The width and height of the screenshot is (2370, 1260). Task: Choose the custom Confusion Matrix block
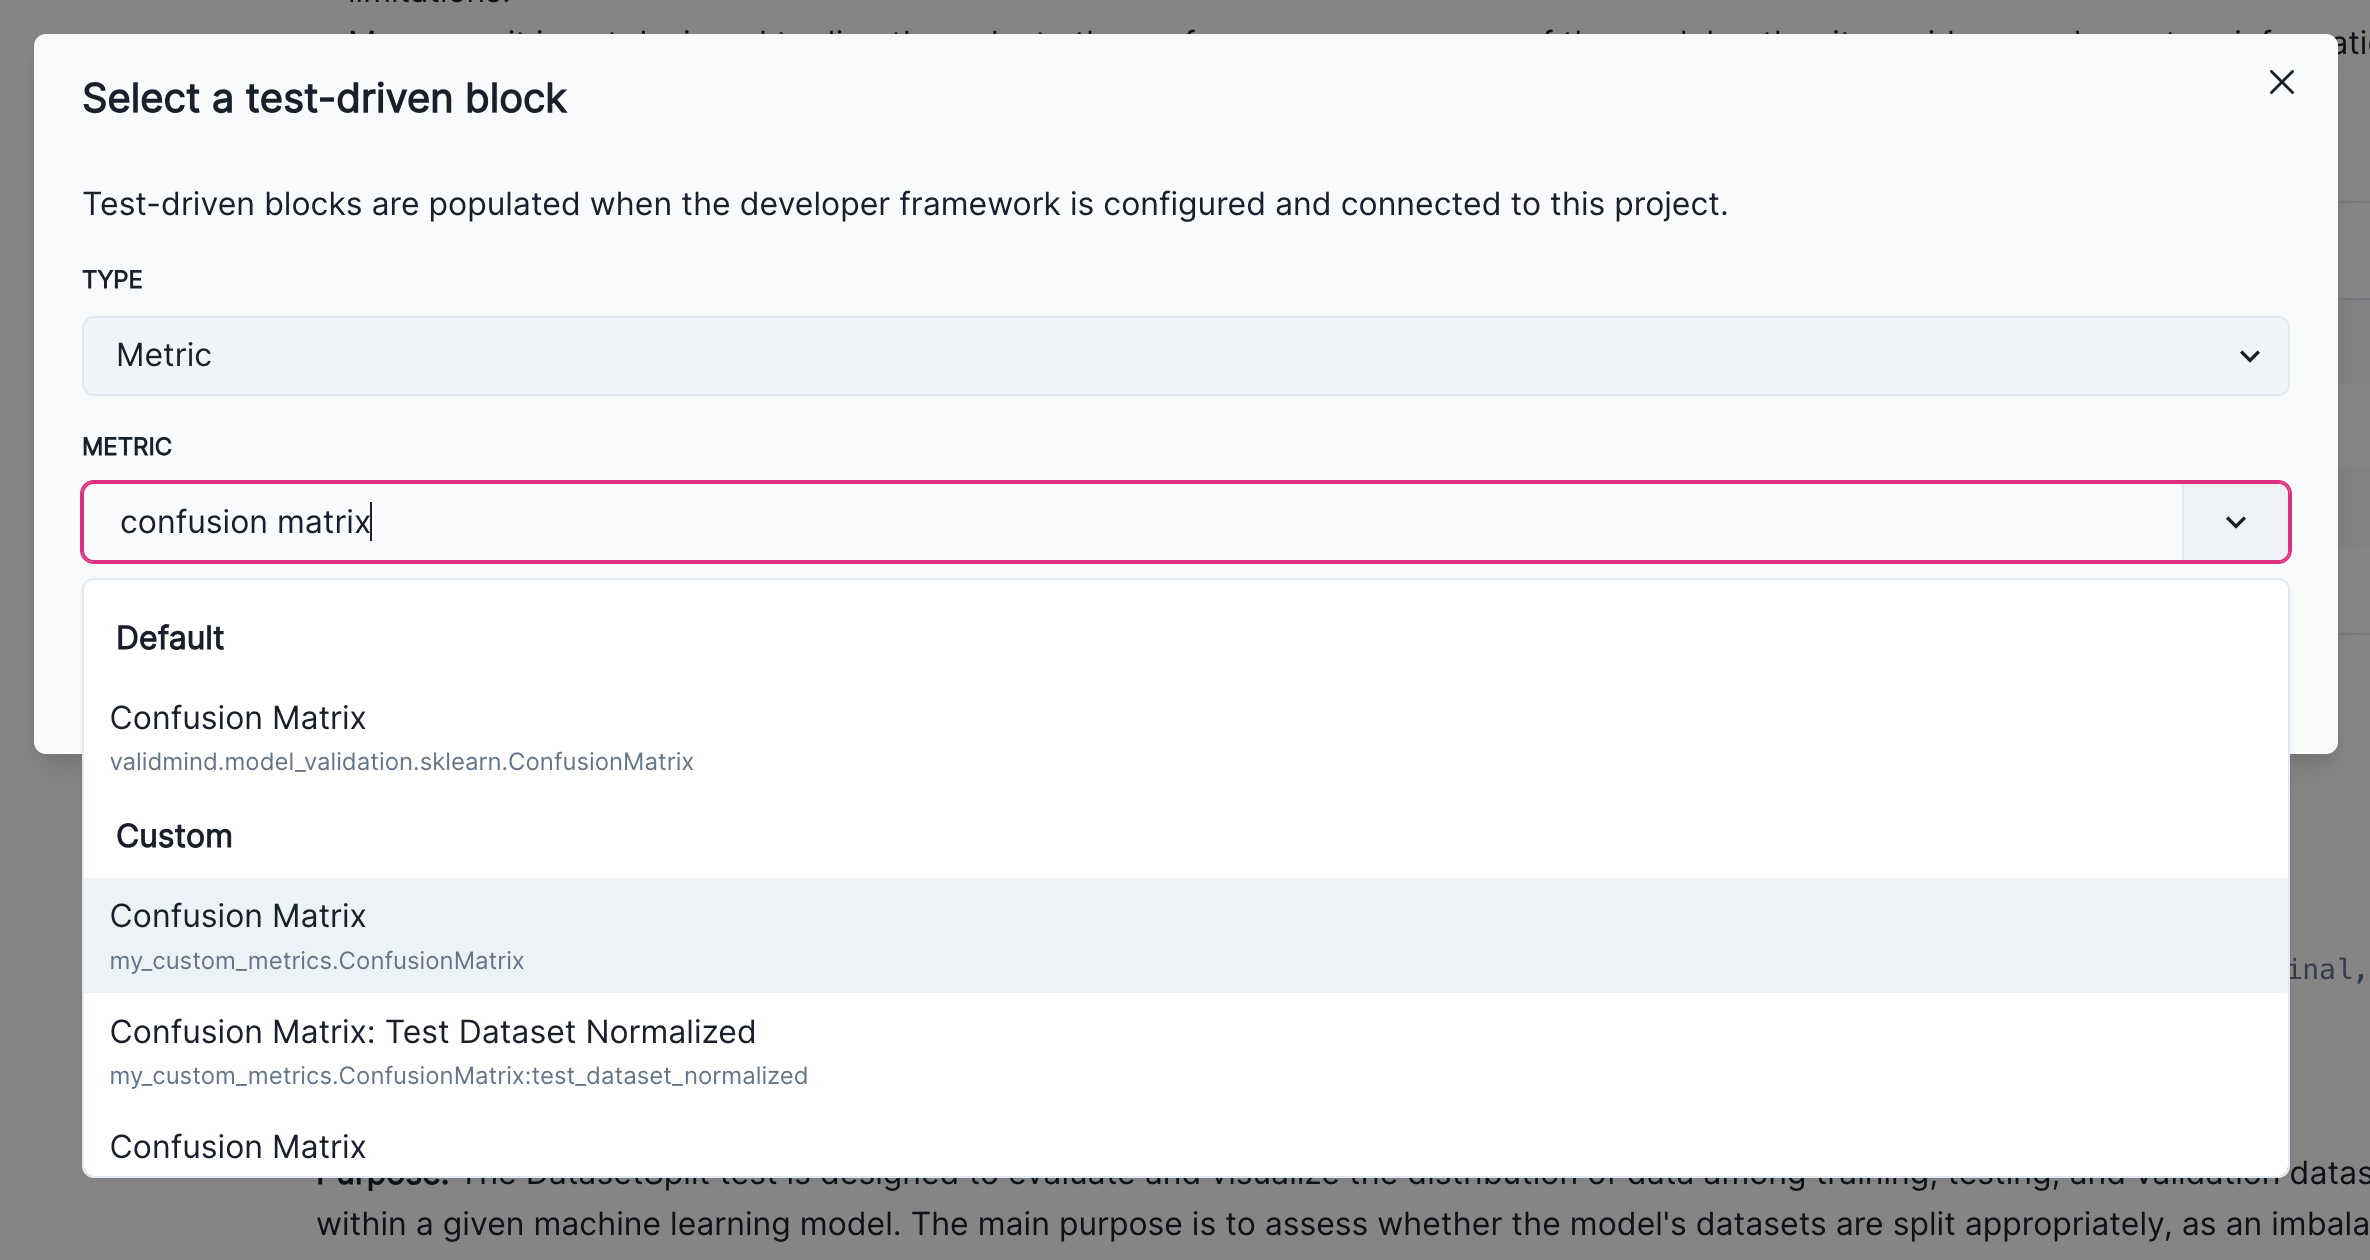tap(238, 915)
